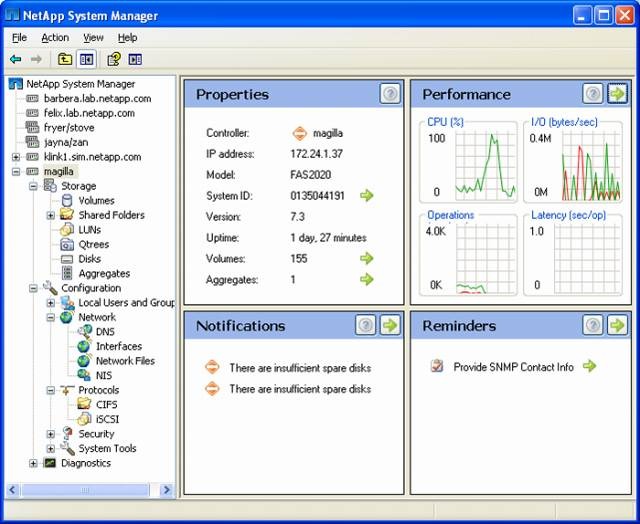Click the Reminders panel green arrow button
Screen dimensions: 640x524
[x=617, y=325]
